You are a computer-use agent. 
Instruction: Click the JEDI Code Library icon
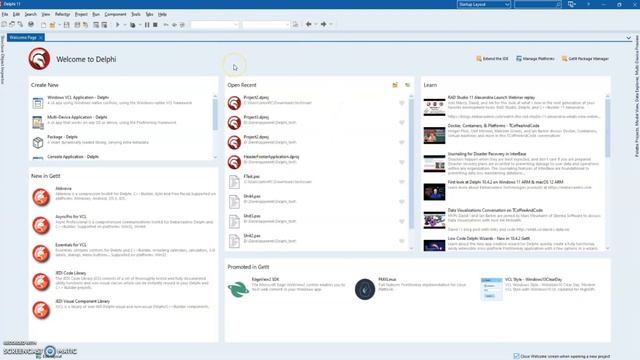[x=41, y=282]
